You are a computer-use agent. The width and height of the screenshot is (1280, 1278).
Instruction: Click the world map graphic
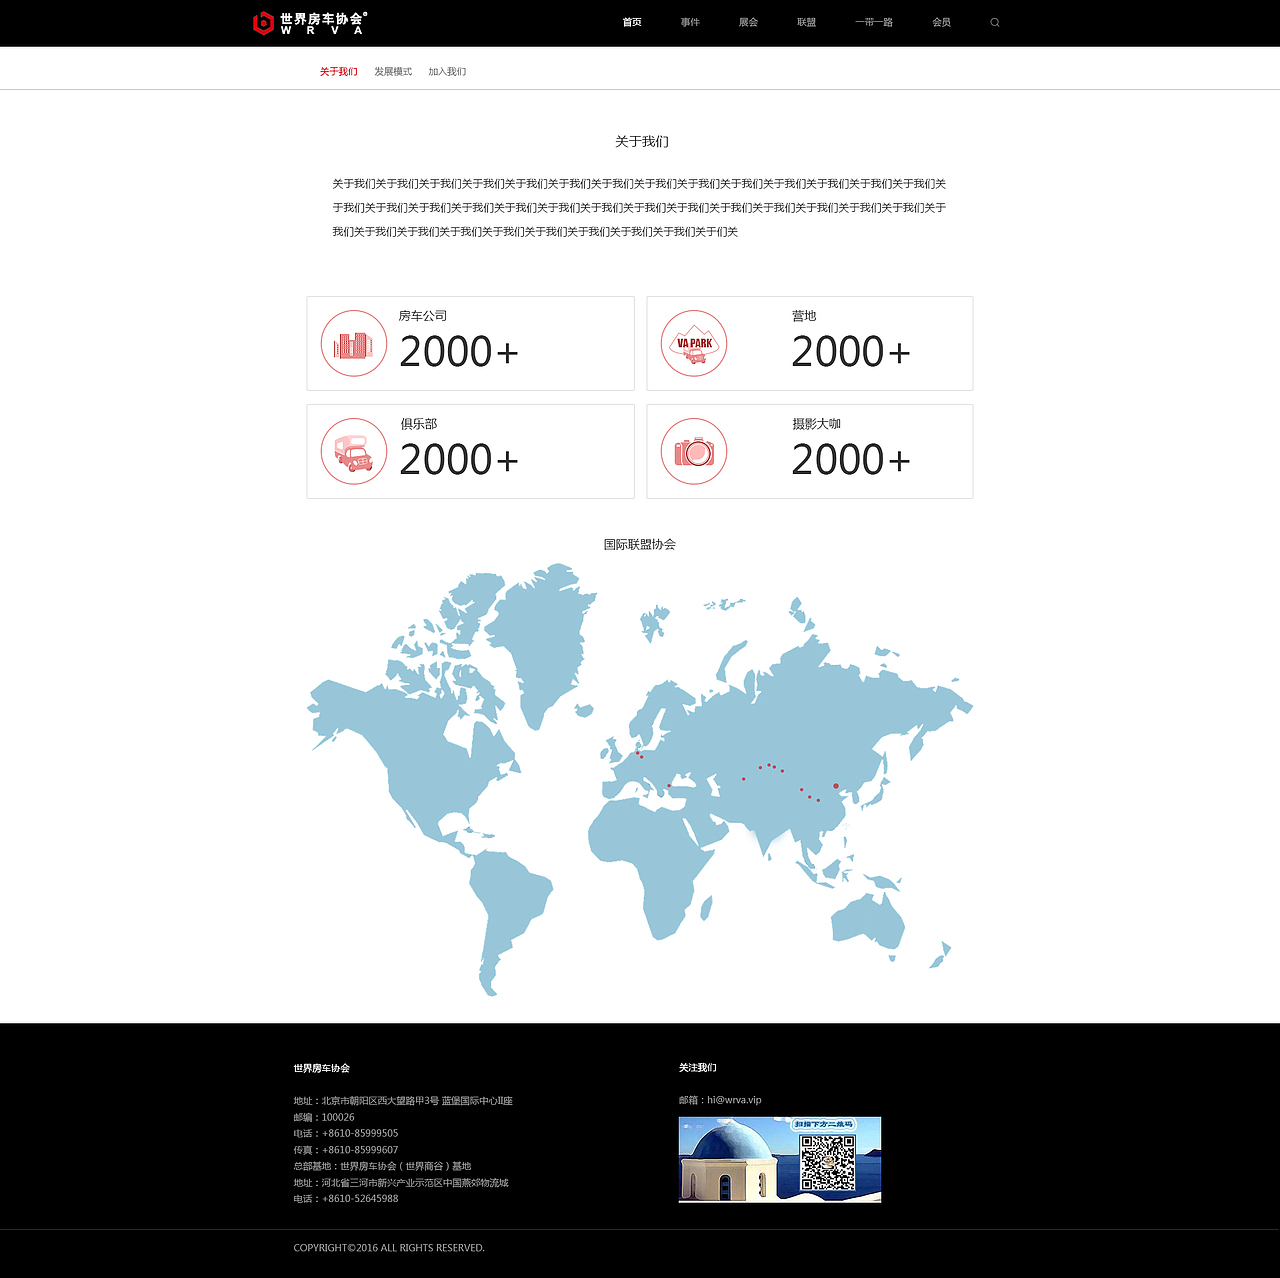(x=640, y=780)
